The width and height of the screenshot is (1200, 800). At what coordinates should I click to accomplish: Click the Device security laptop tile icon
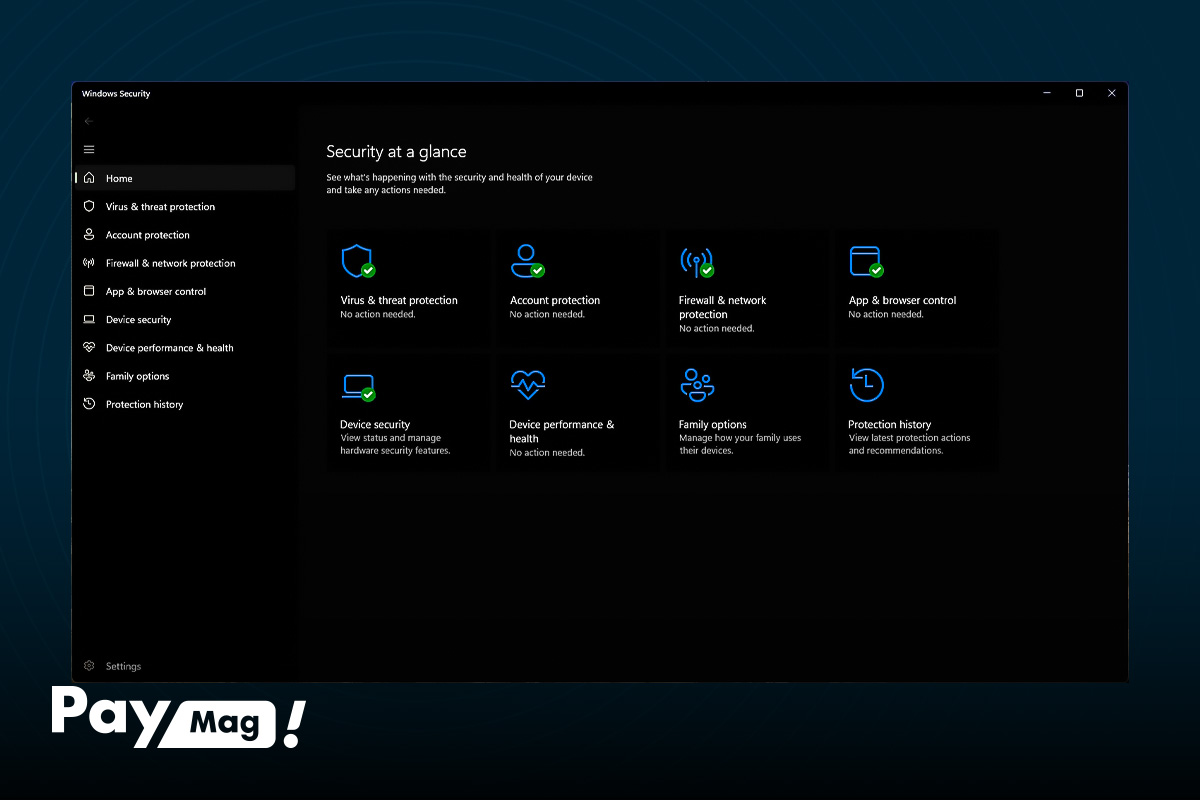[357, 386]
